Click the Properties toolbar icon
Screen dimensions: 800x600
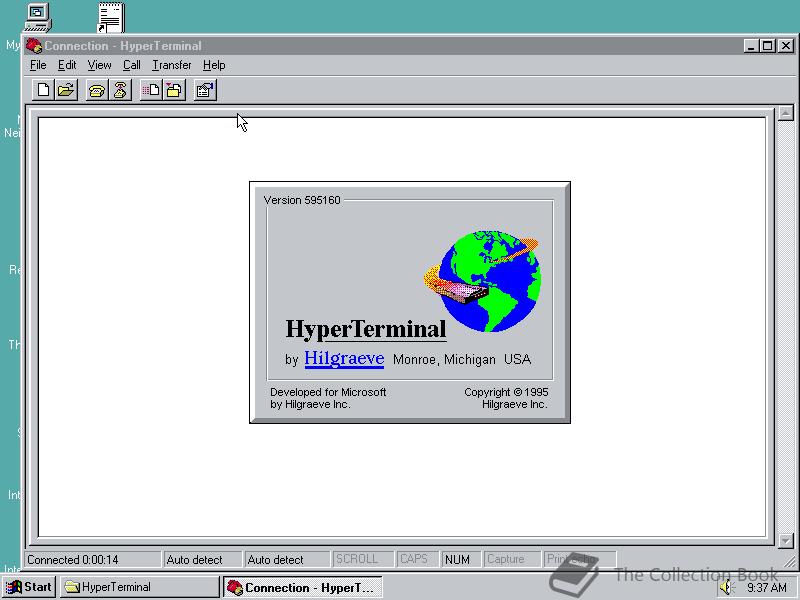pyautogui.click(x=205, y=90)
